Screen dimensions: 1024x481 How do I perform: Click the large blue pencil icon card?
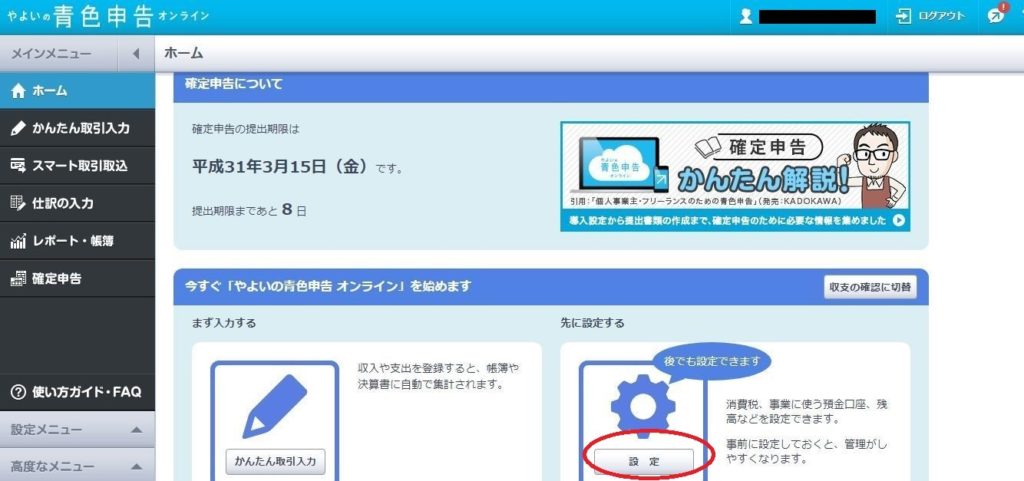tap(275, 405)
